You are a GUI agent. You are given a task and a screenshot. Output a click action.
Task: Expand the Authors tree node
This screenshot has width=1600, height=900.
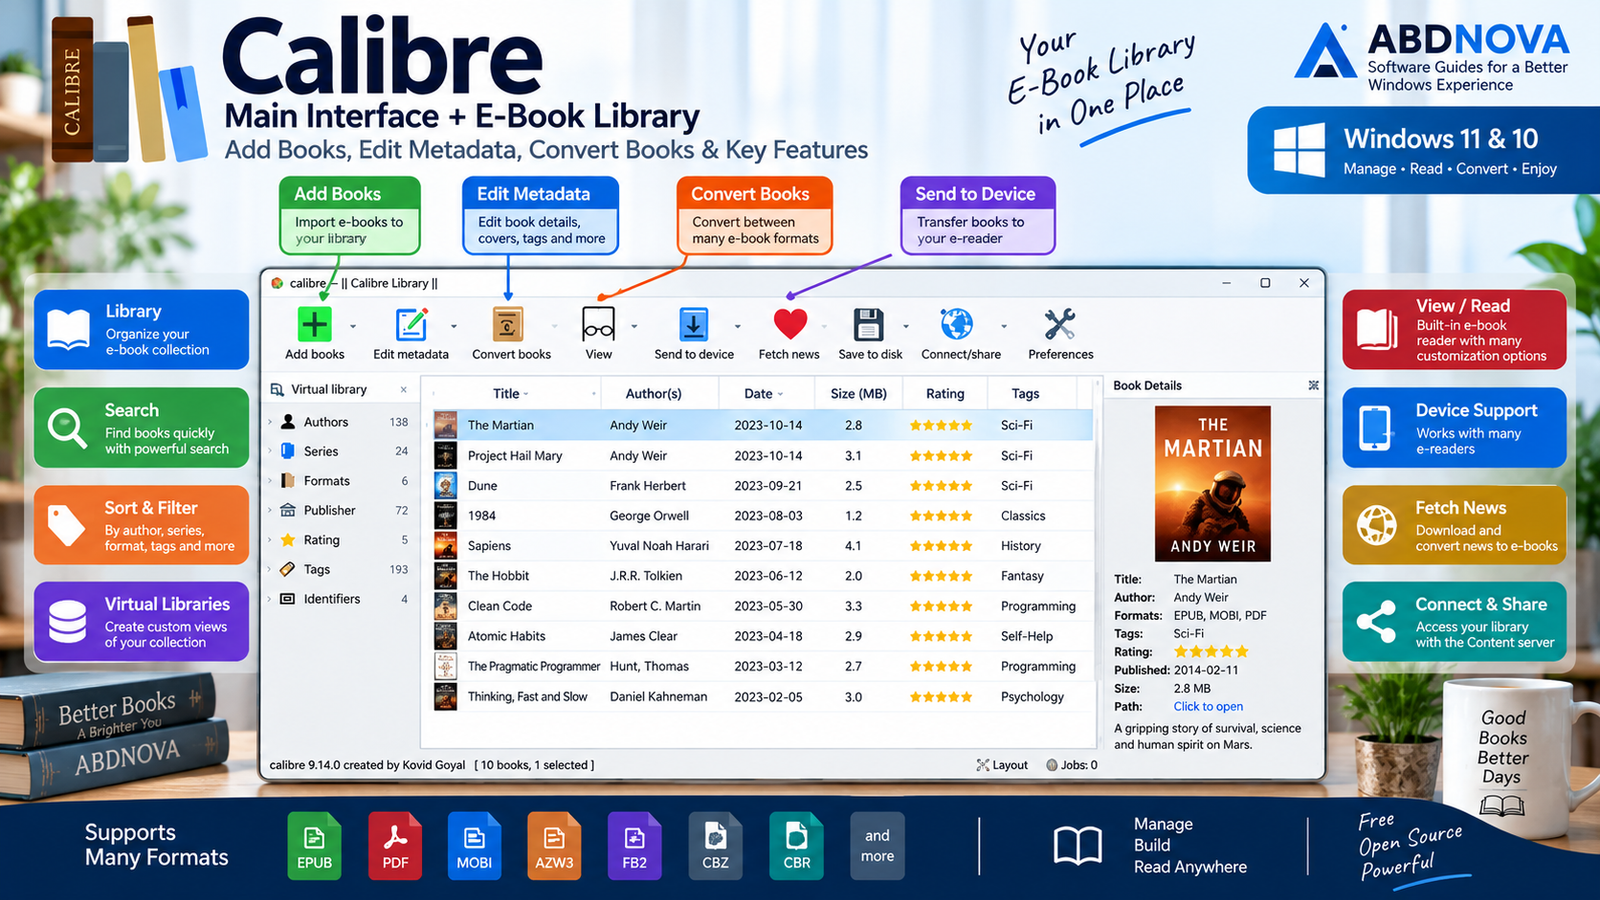click(x=271, y=422)
